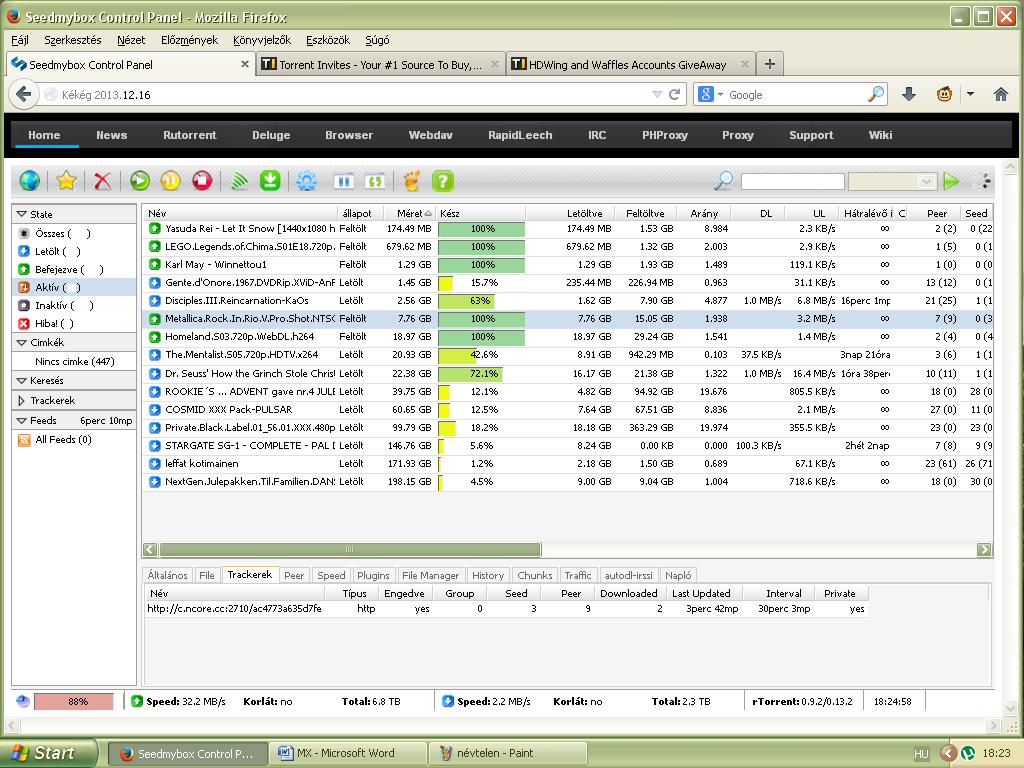This screenshot has height=768, width=1024.
Task: Open help with the green question mark icon
Action: click(443, 181)
